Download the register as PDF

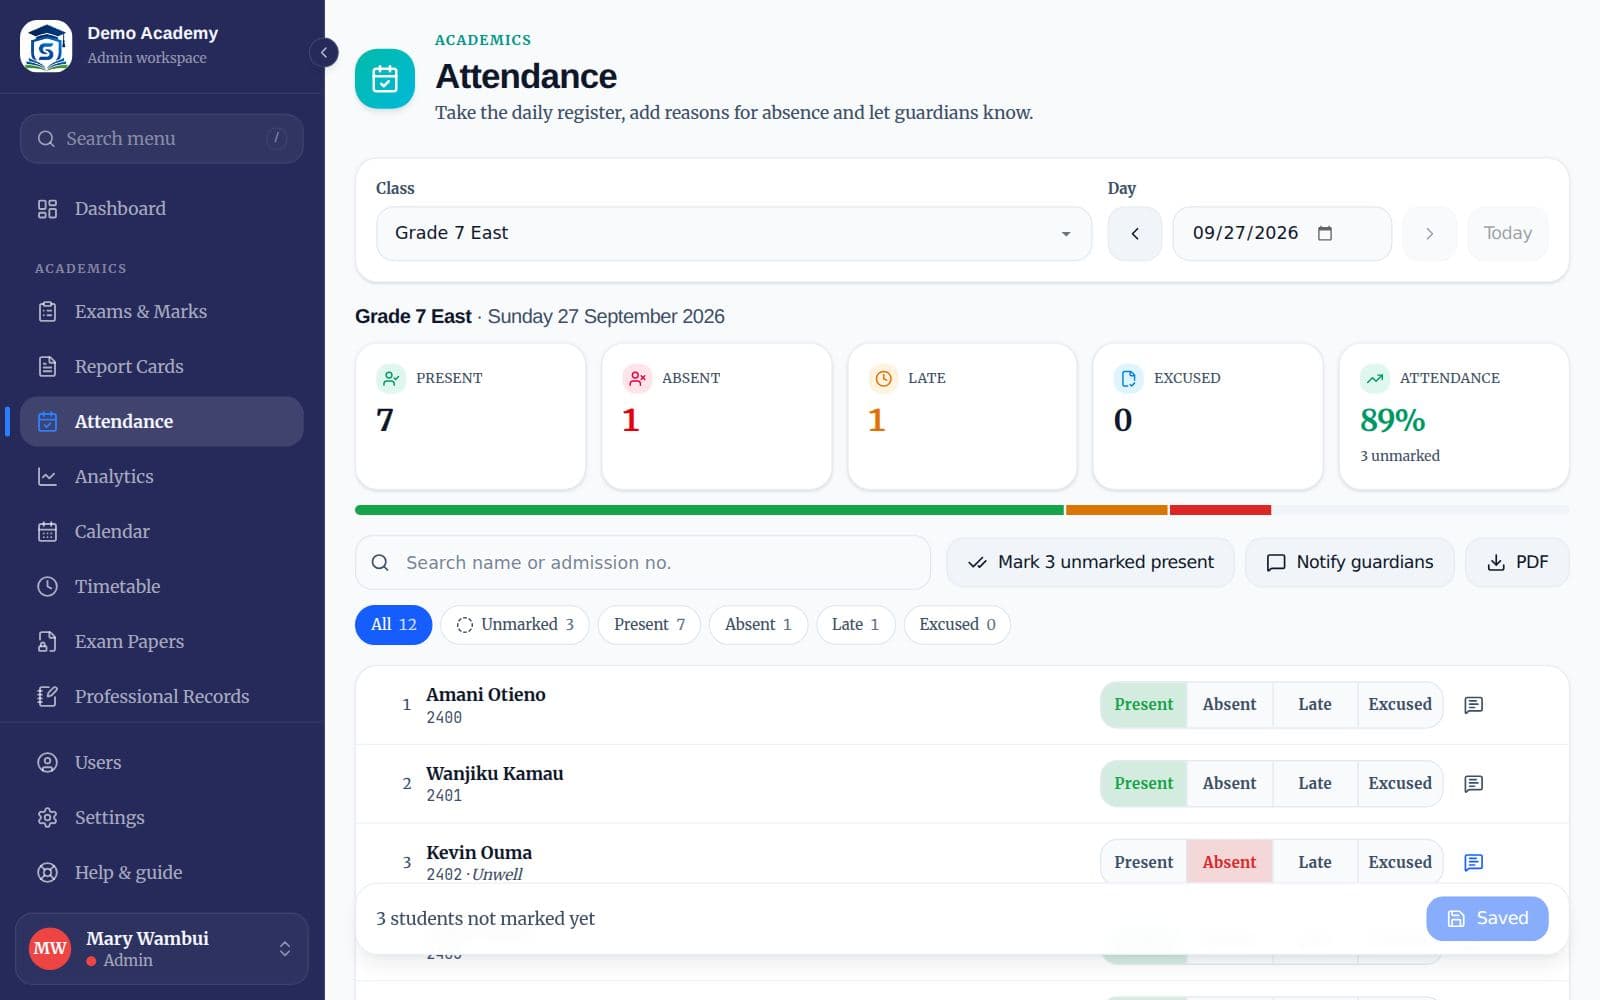(1517, 563)
